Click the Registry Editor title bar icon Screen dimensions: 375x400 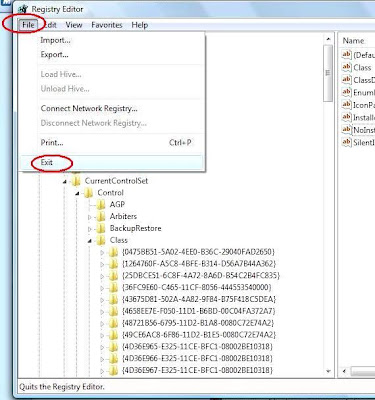[23, 9]
